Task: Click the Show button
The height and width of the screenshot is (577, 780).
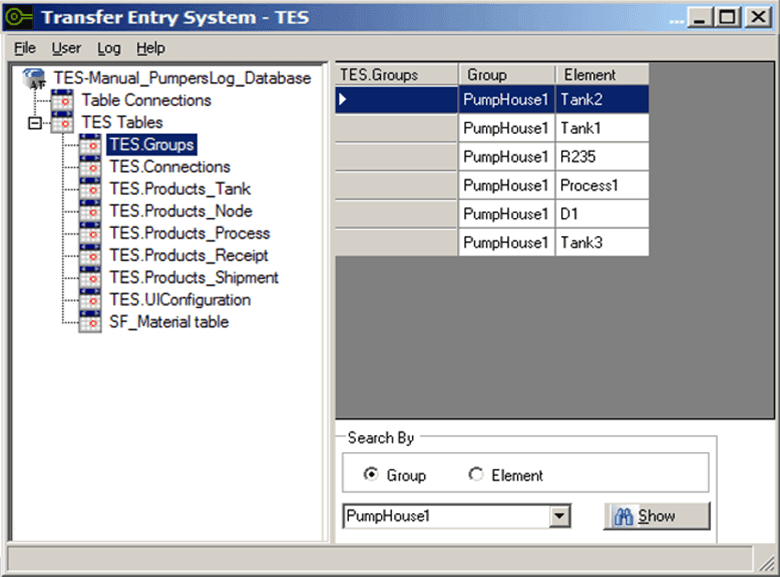Action: [x=657, y=516]
